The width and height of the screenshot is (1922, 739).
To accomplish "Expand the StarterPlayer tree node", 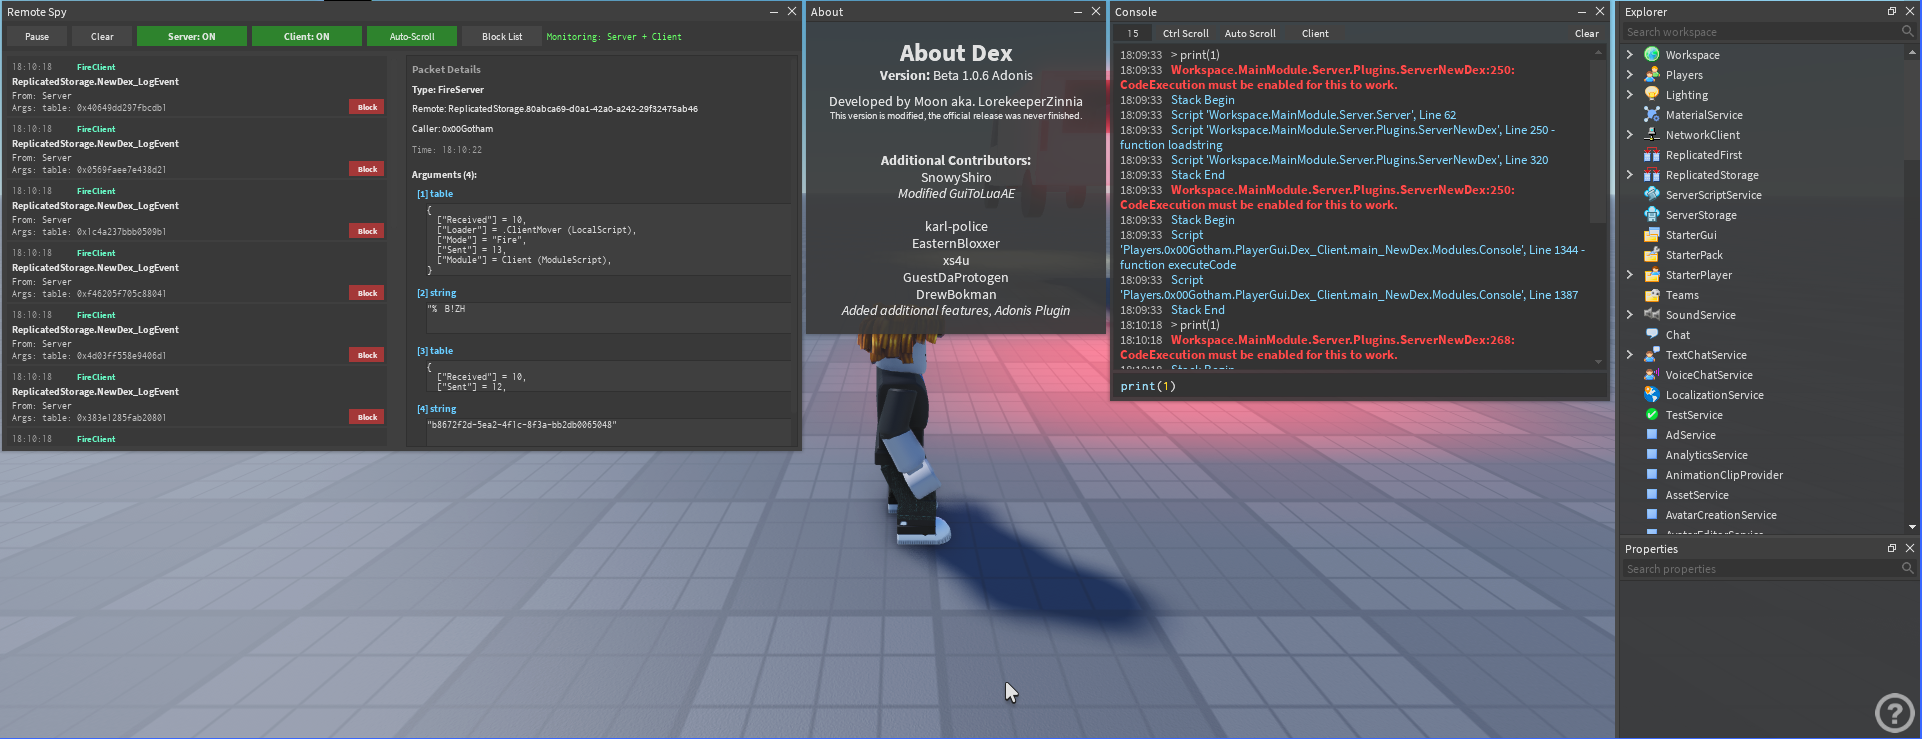I will click(x=1630, y=275).
